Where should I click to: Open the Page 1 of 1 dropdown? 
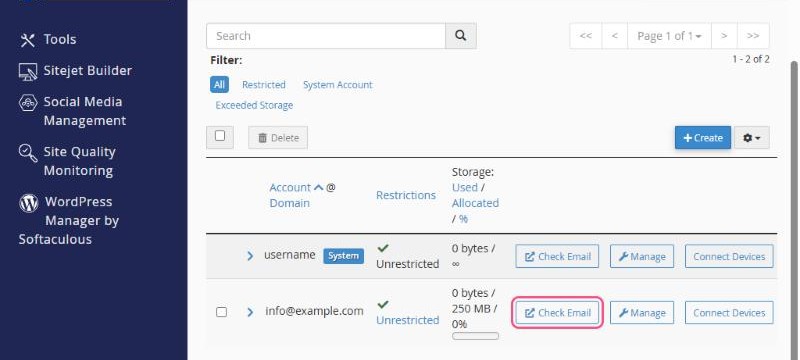(x=669, y=36)
